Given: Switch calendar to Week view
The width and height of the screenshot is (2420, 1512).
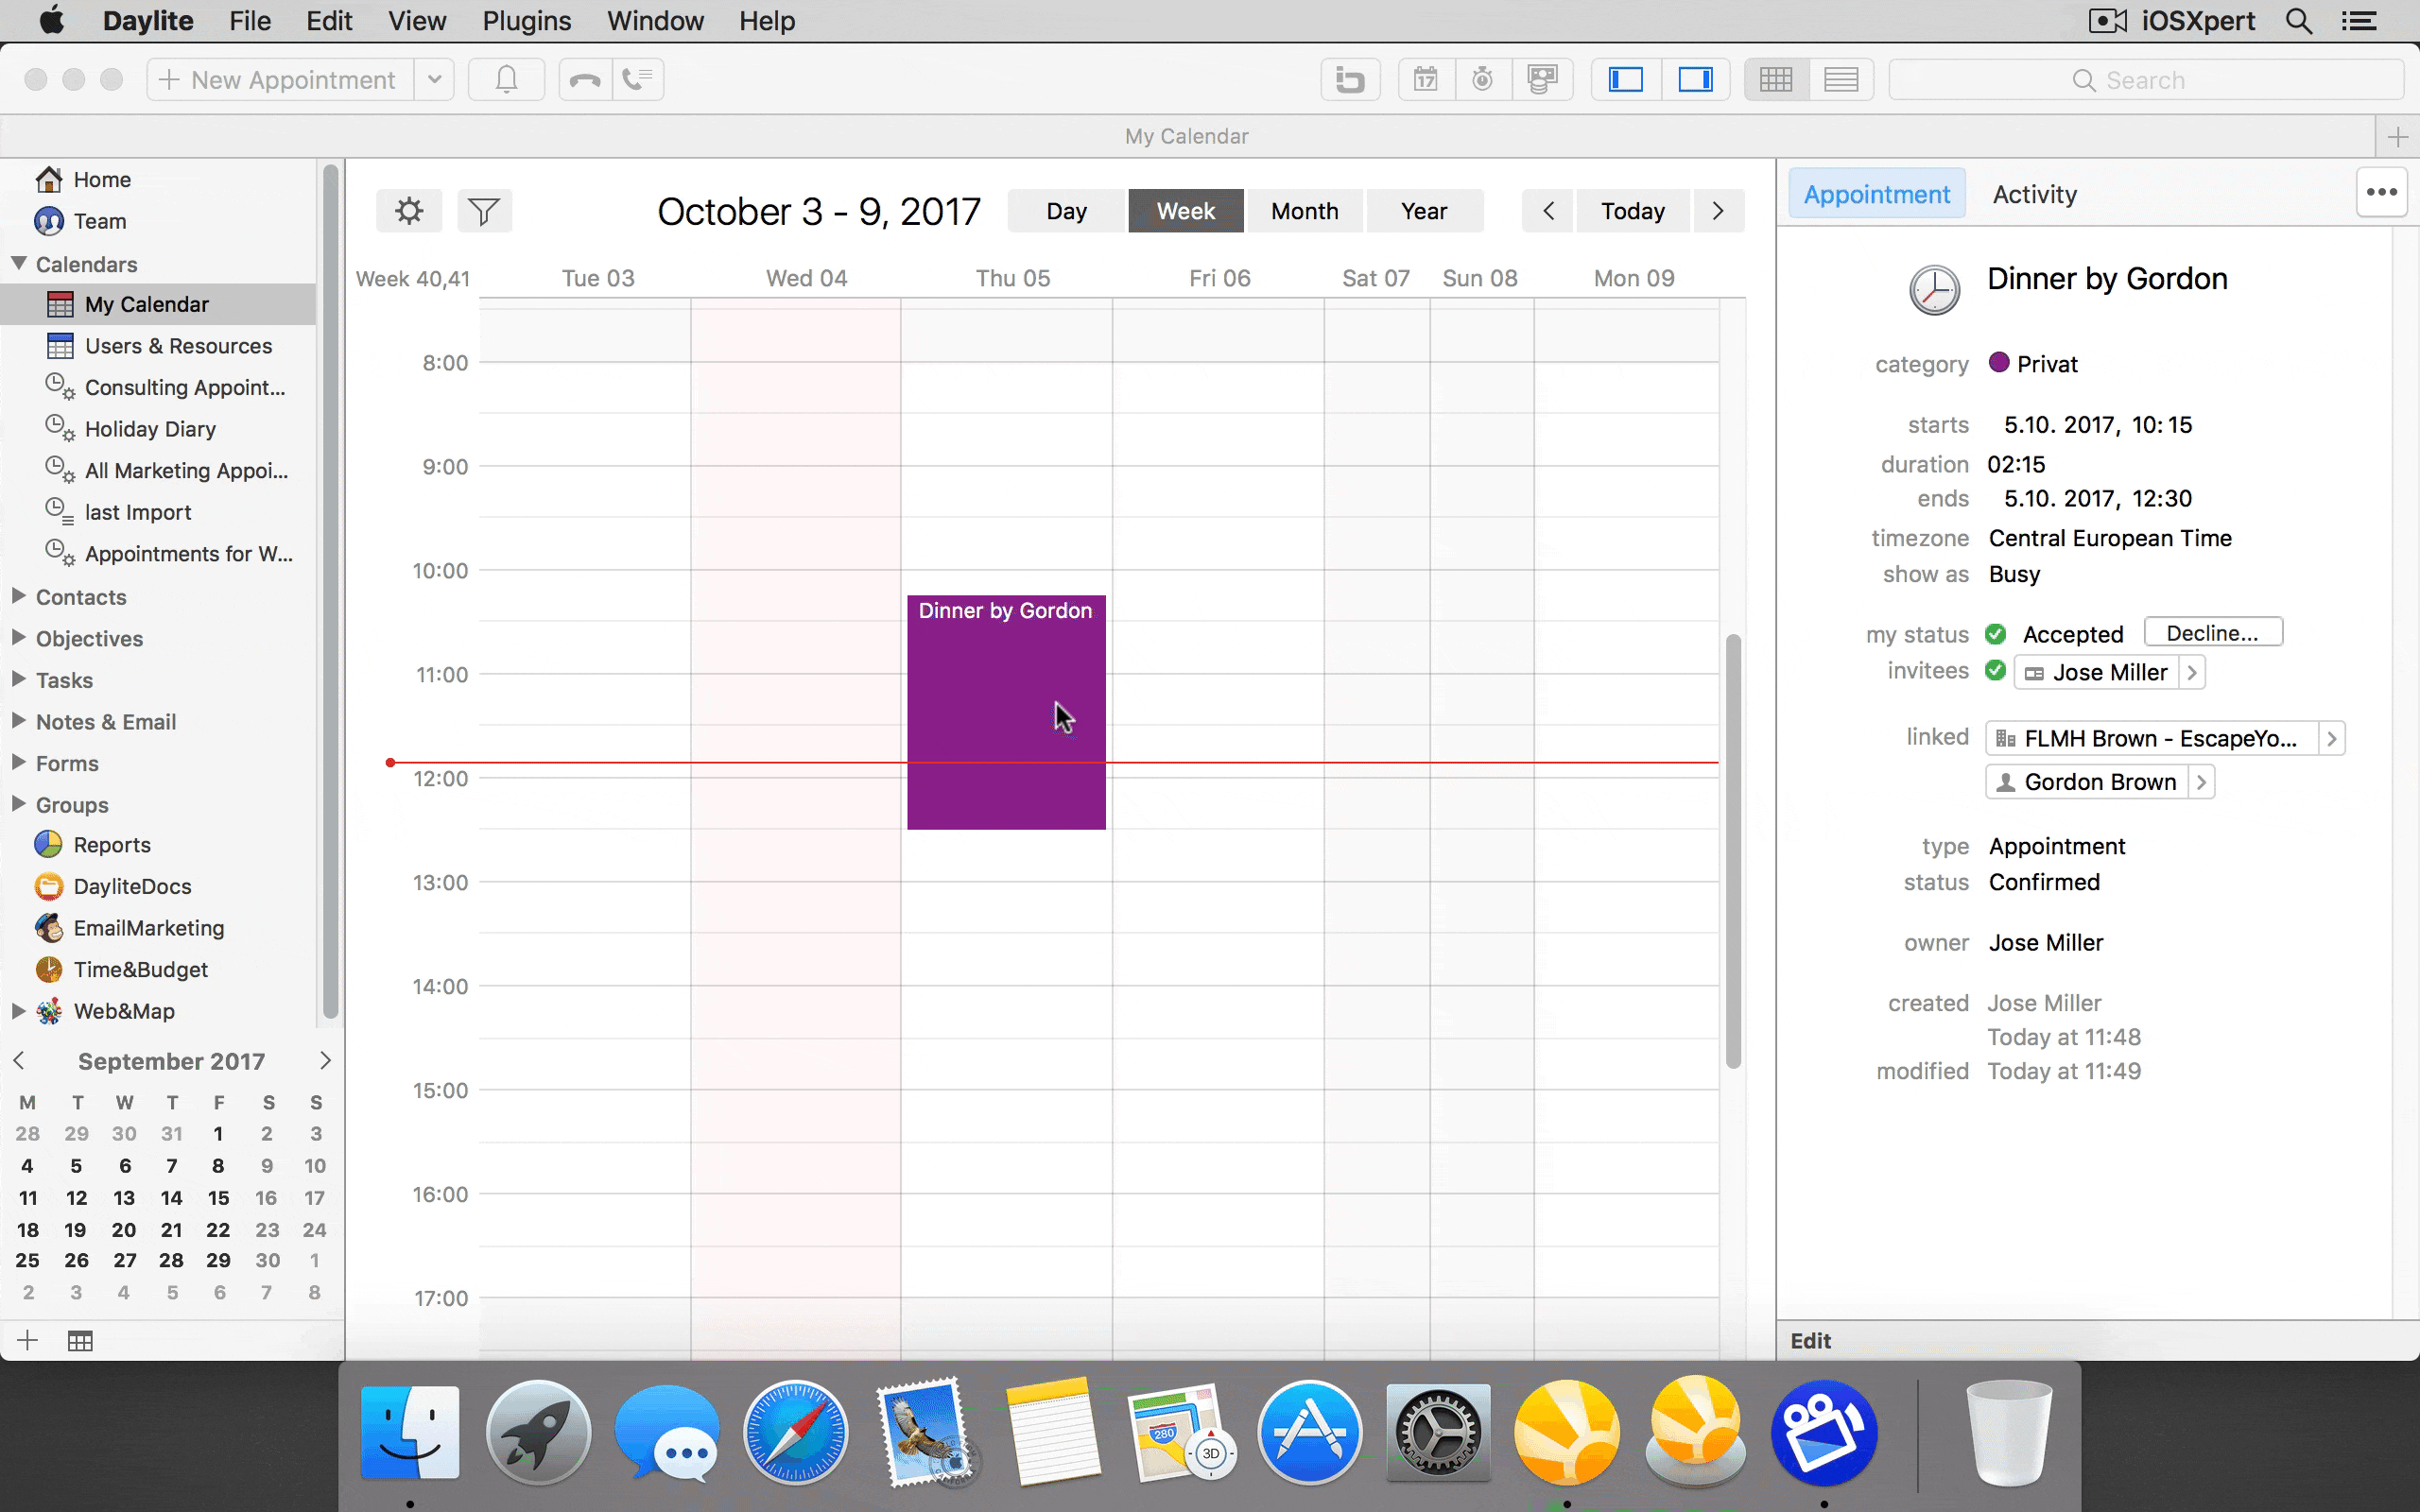Looking at the screenshot, I should (x=1186, y=211).
